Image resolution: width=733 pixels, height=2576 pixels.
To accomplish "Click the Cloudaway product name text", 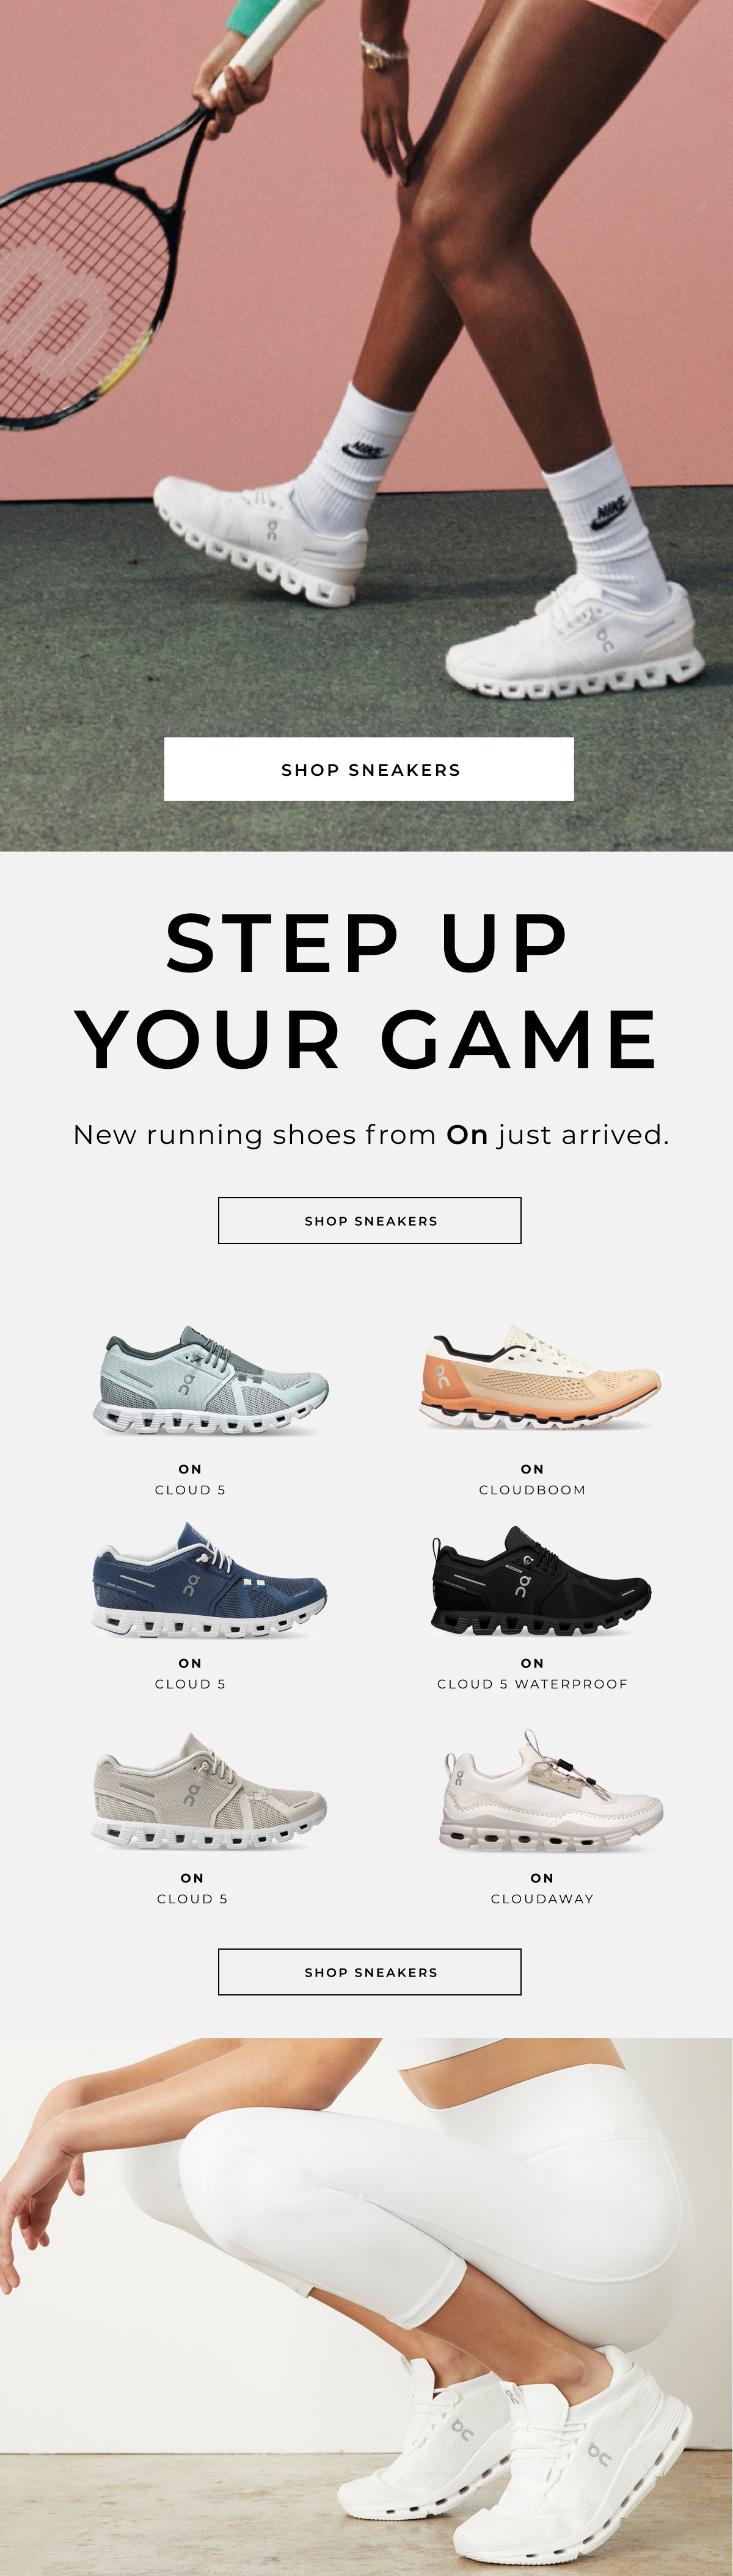I will (542, 1898).
